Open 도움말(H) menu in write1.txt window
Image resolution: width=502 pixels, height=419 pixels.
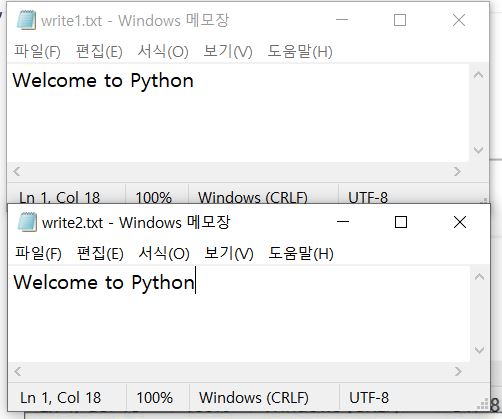pyautogui.click(x=300, y=51)
